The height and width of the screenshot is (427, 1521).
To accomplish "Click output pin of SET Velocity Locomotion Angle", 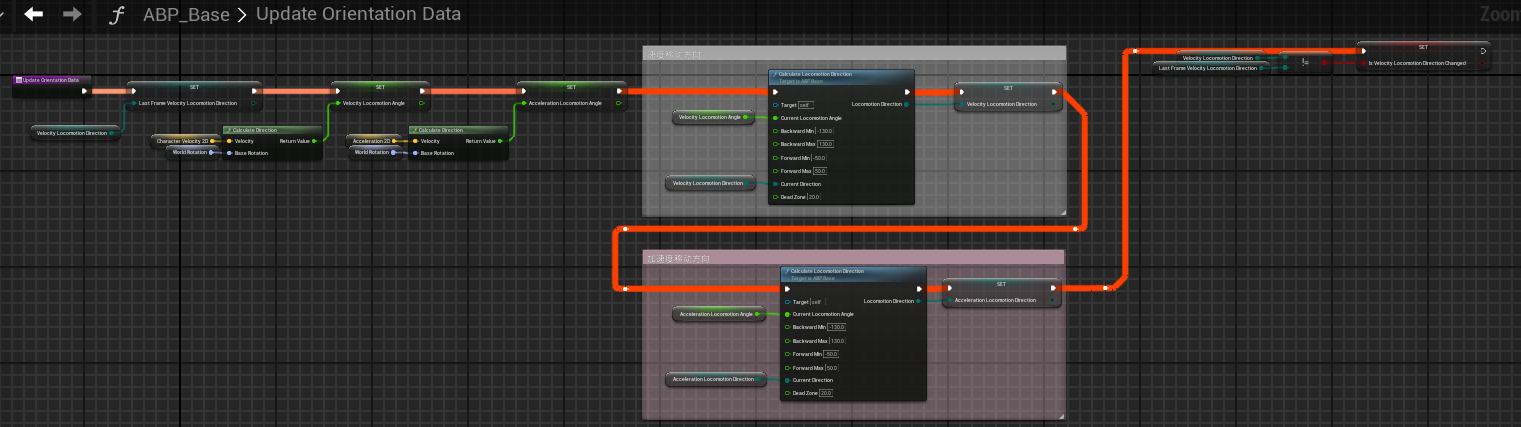I will tap(421, 102).
